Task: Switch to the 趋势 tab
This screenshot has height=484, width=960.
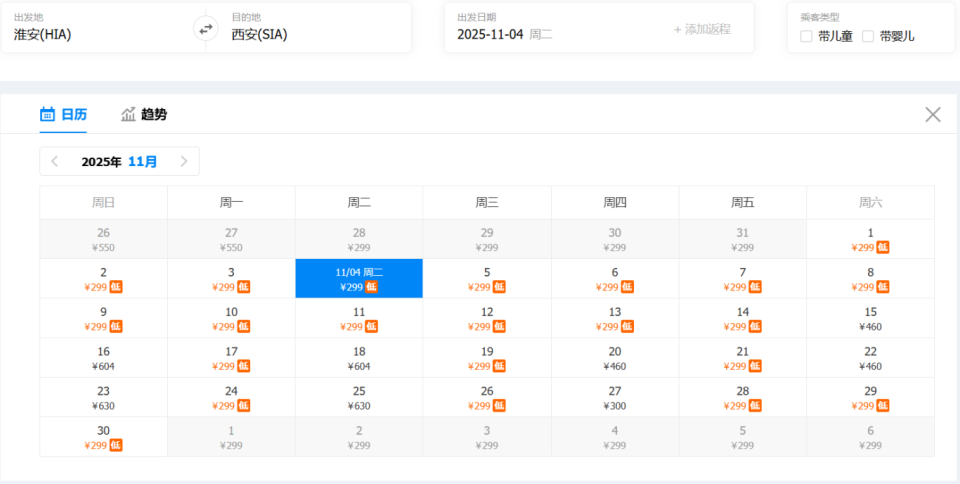Action: point(144,114)
